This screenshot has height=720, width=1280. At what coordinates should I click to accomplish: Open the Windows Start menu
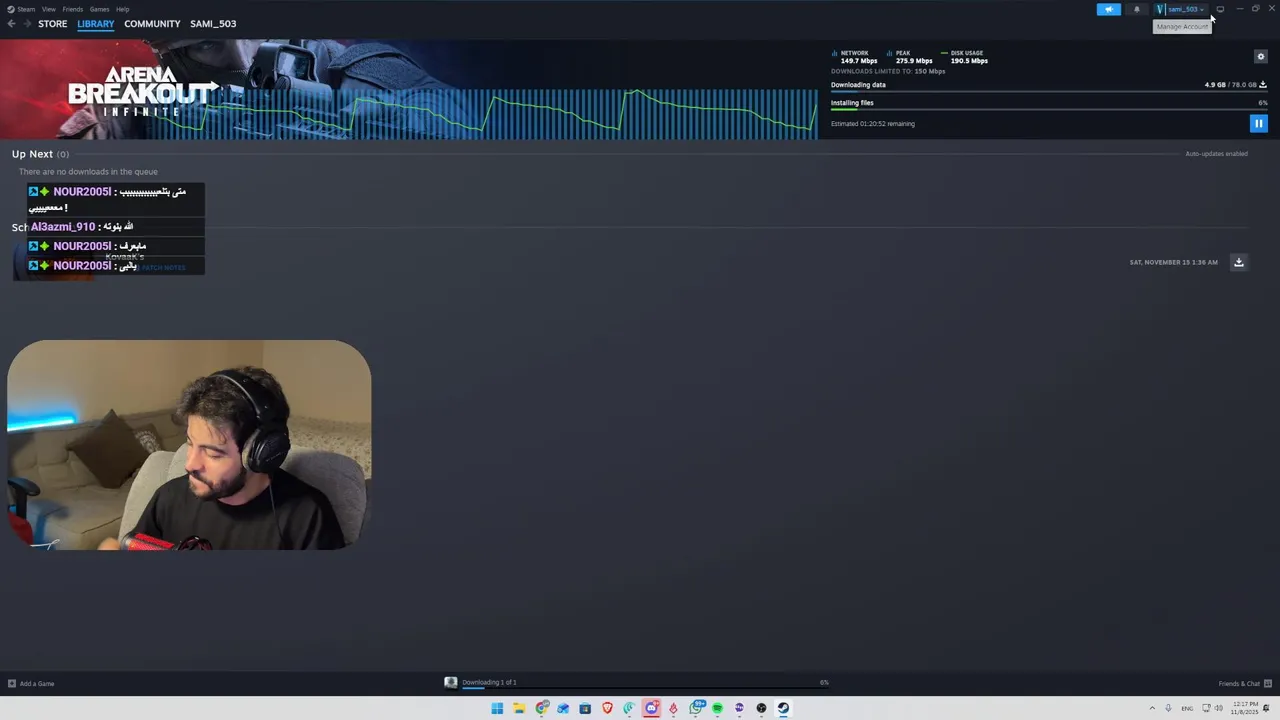(x=497, y=708)
